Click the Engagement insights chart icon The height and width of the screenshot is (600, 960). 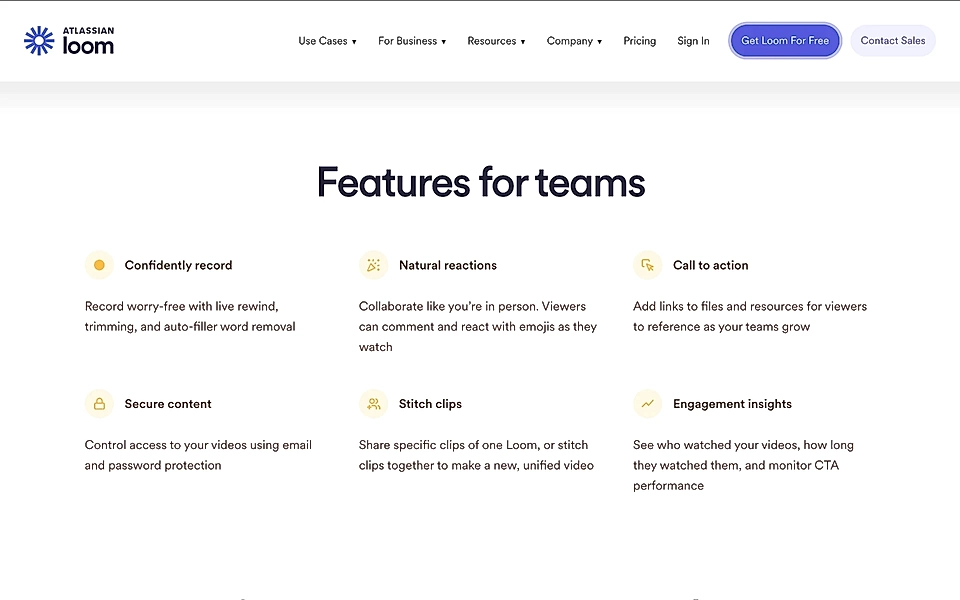pyautogui.click(x=647, y=404)
